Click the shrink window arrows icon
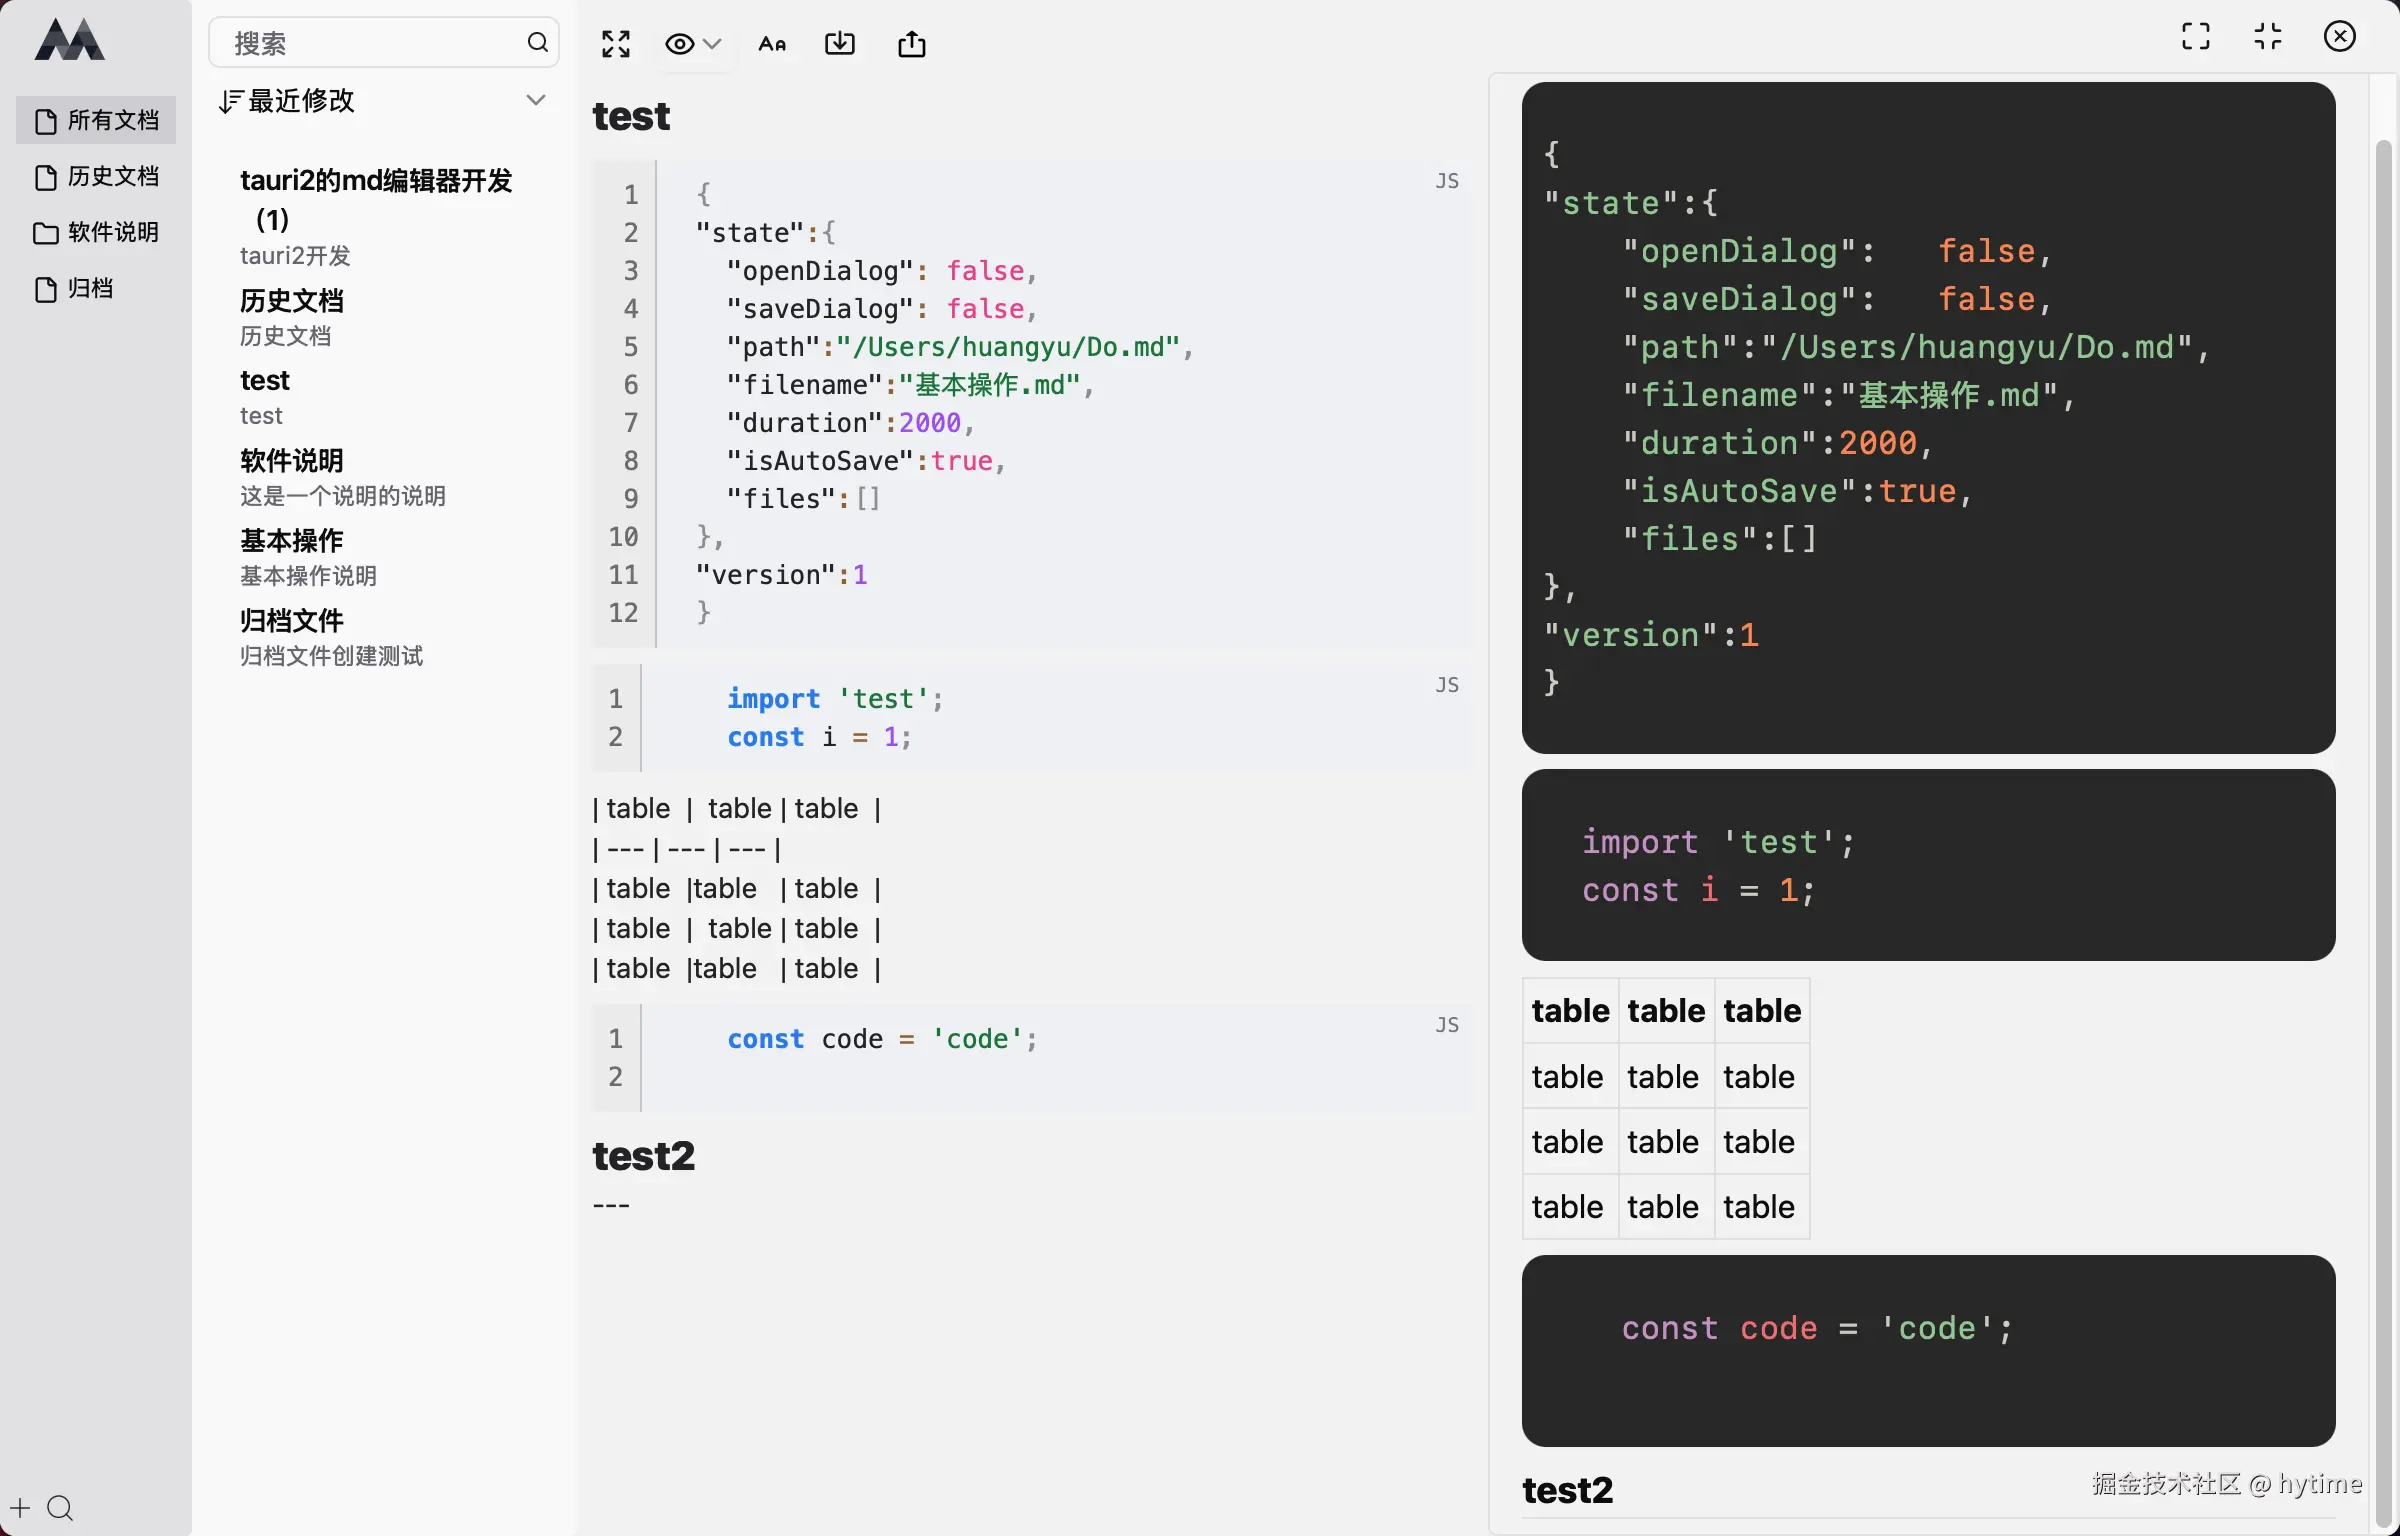 coord(2267,37)
